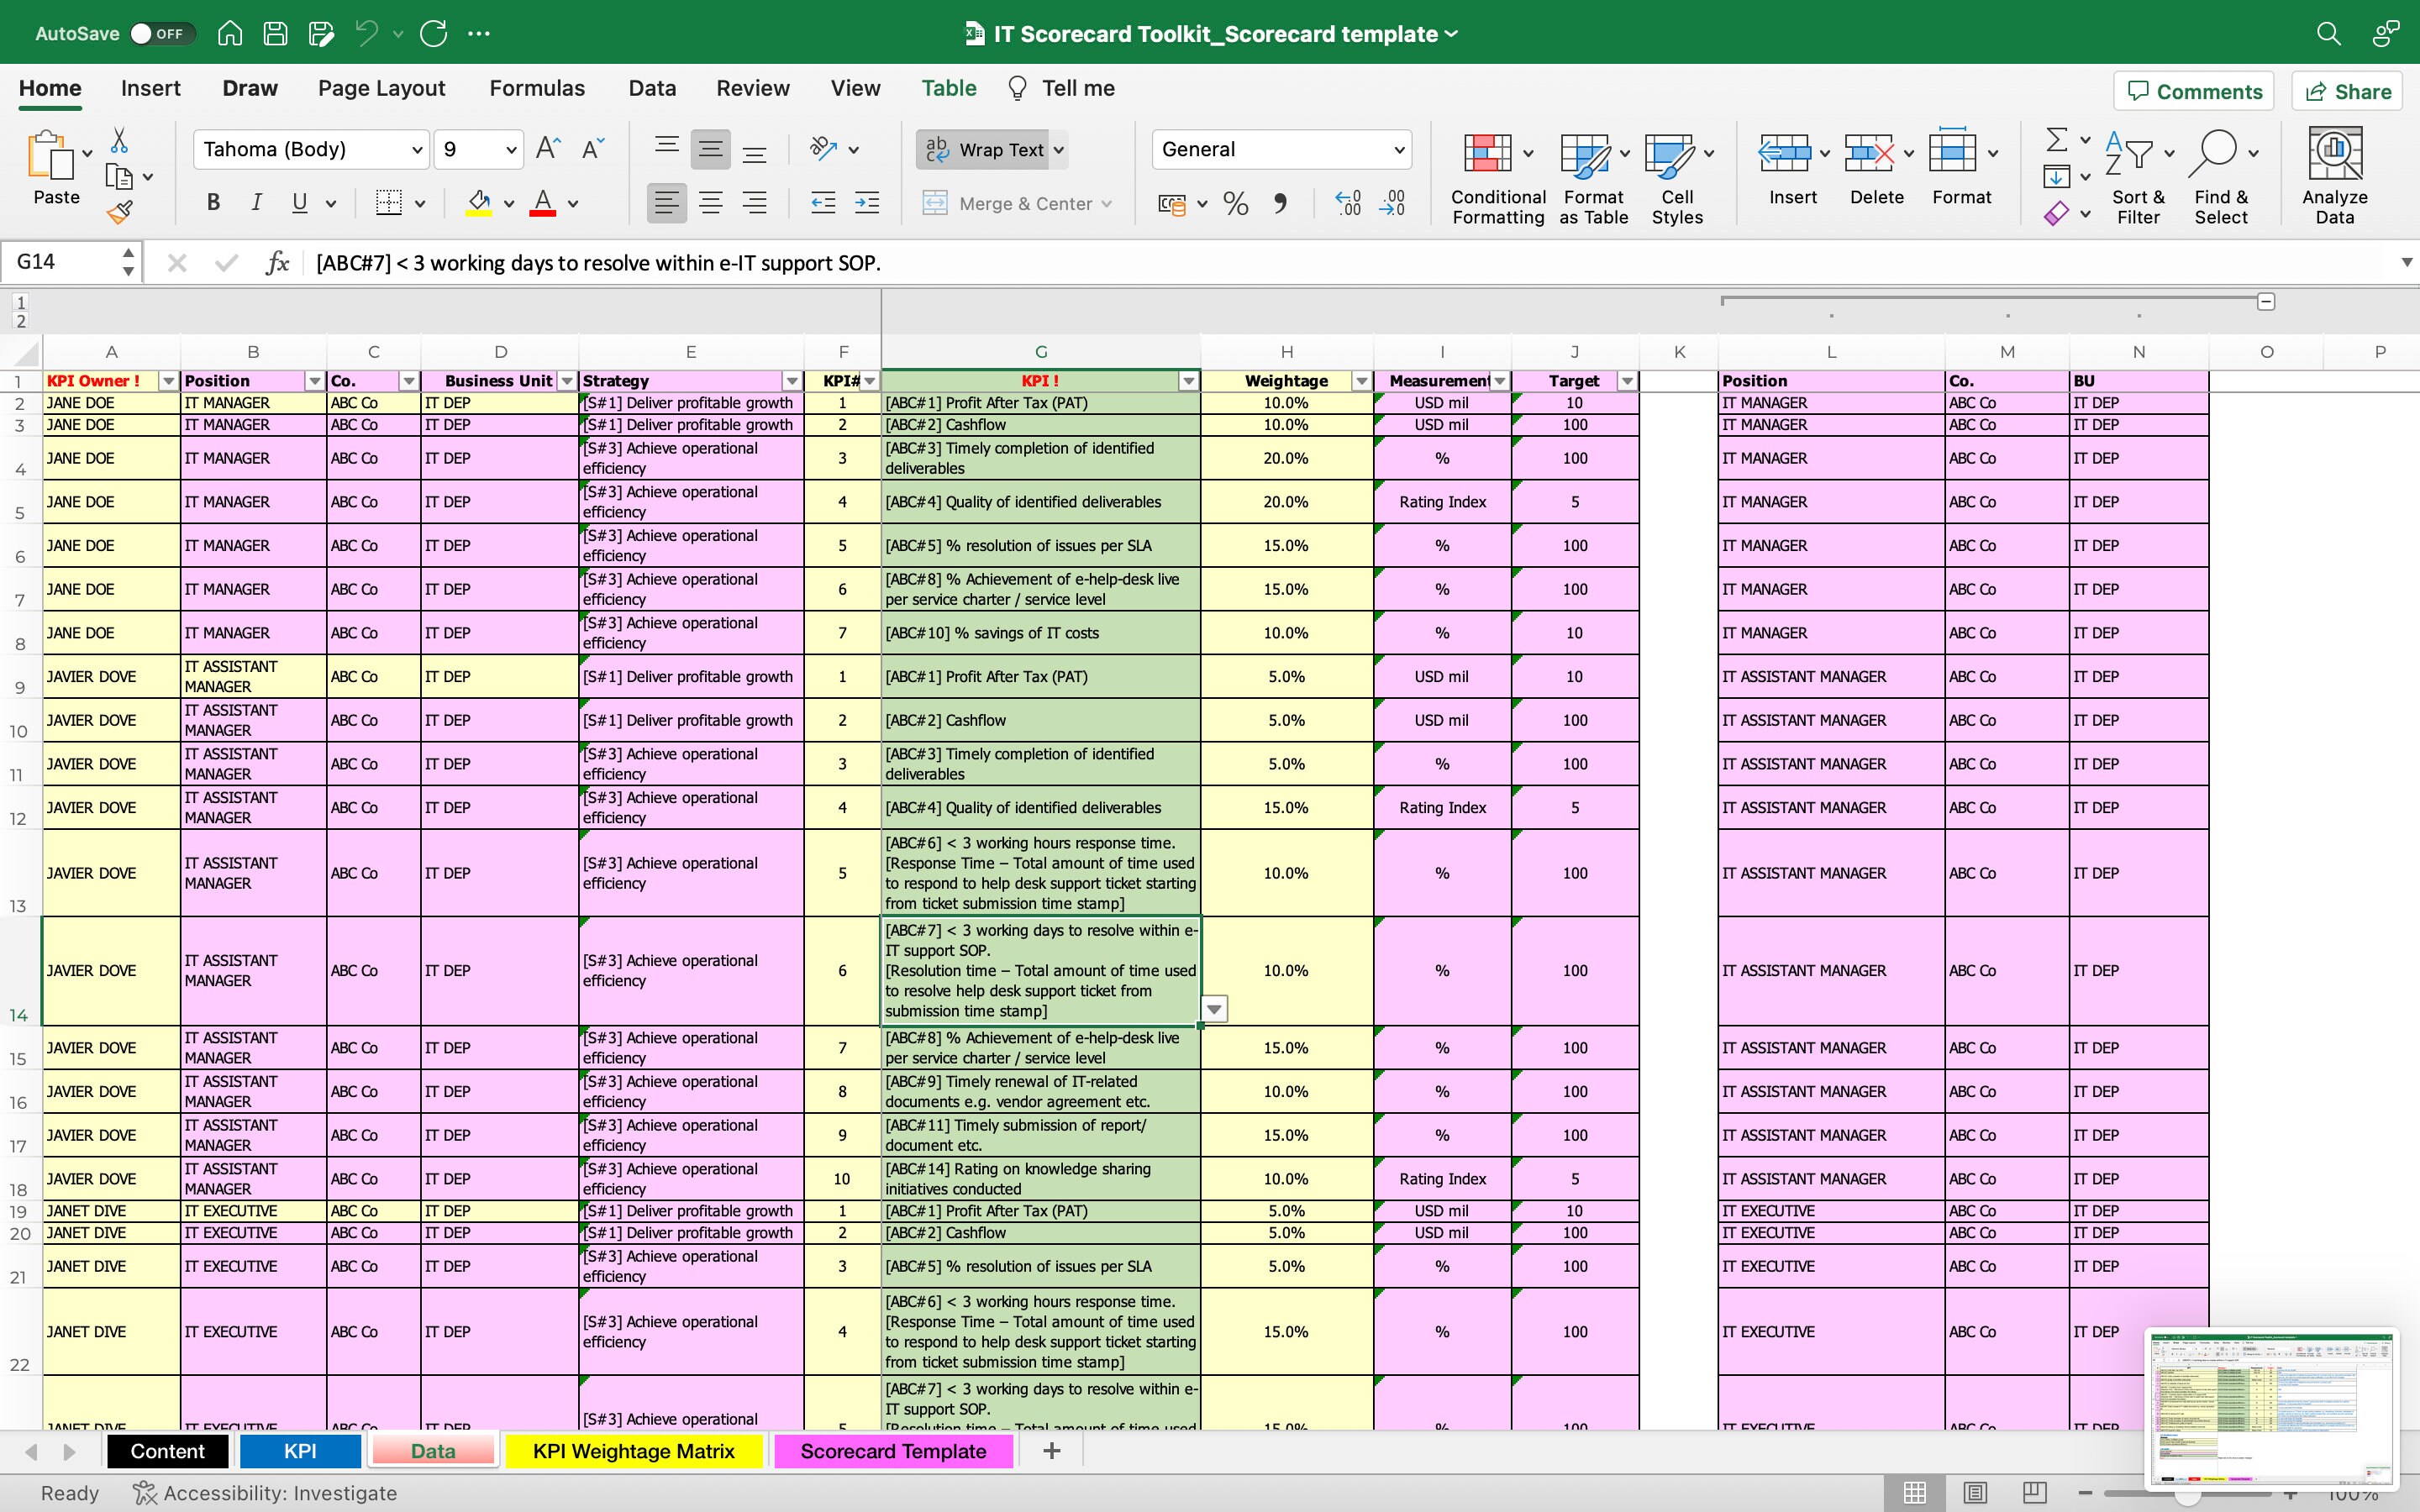Add a new sheet with plus button
The width and height of the screenshot is (2420, 1512).
point(1051,1450)
